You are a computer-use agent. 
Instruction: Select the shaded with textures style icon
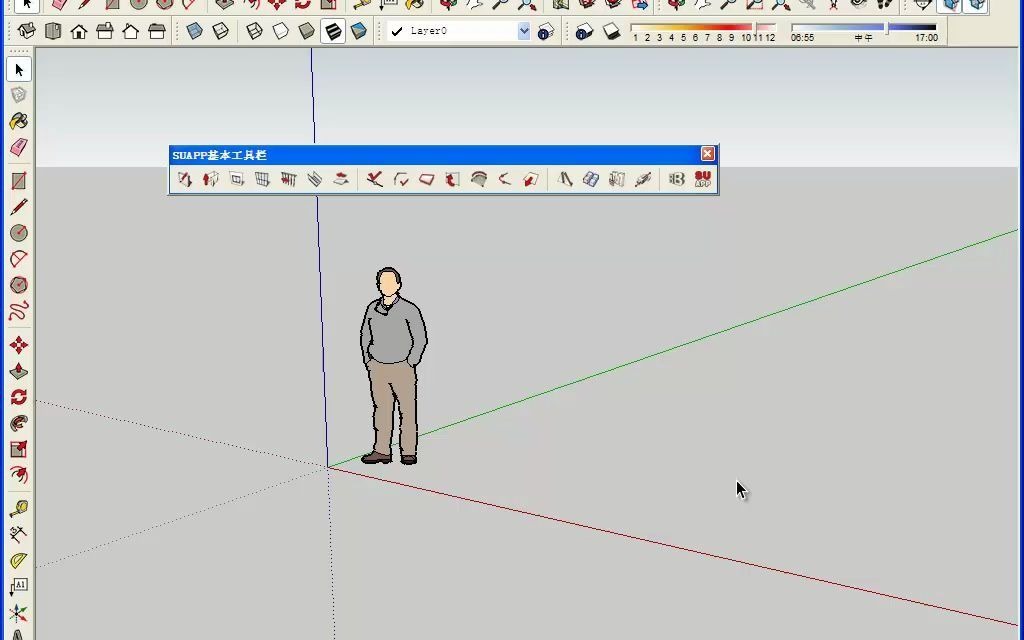pos(333,30)
